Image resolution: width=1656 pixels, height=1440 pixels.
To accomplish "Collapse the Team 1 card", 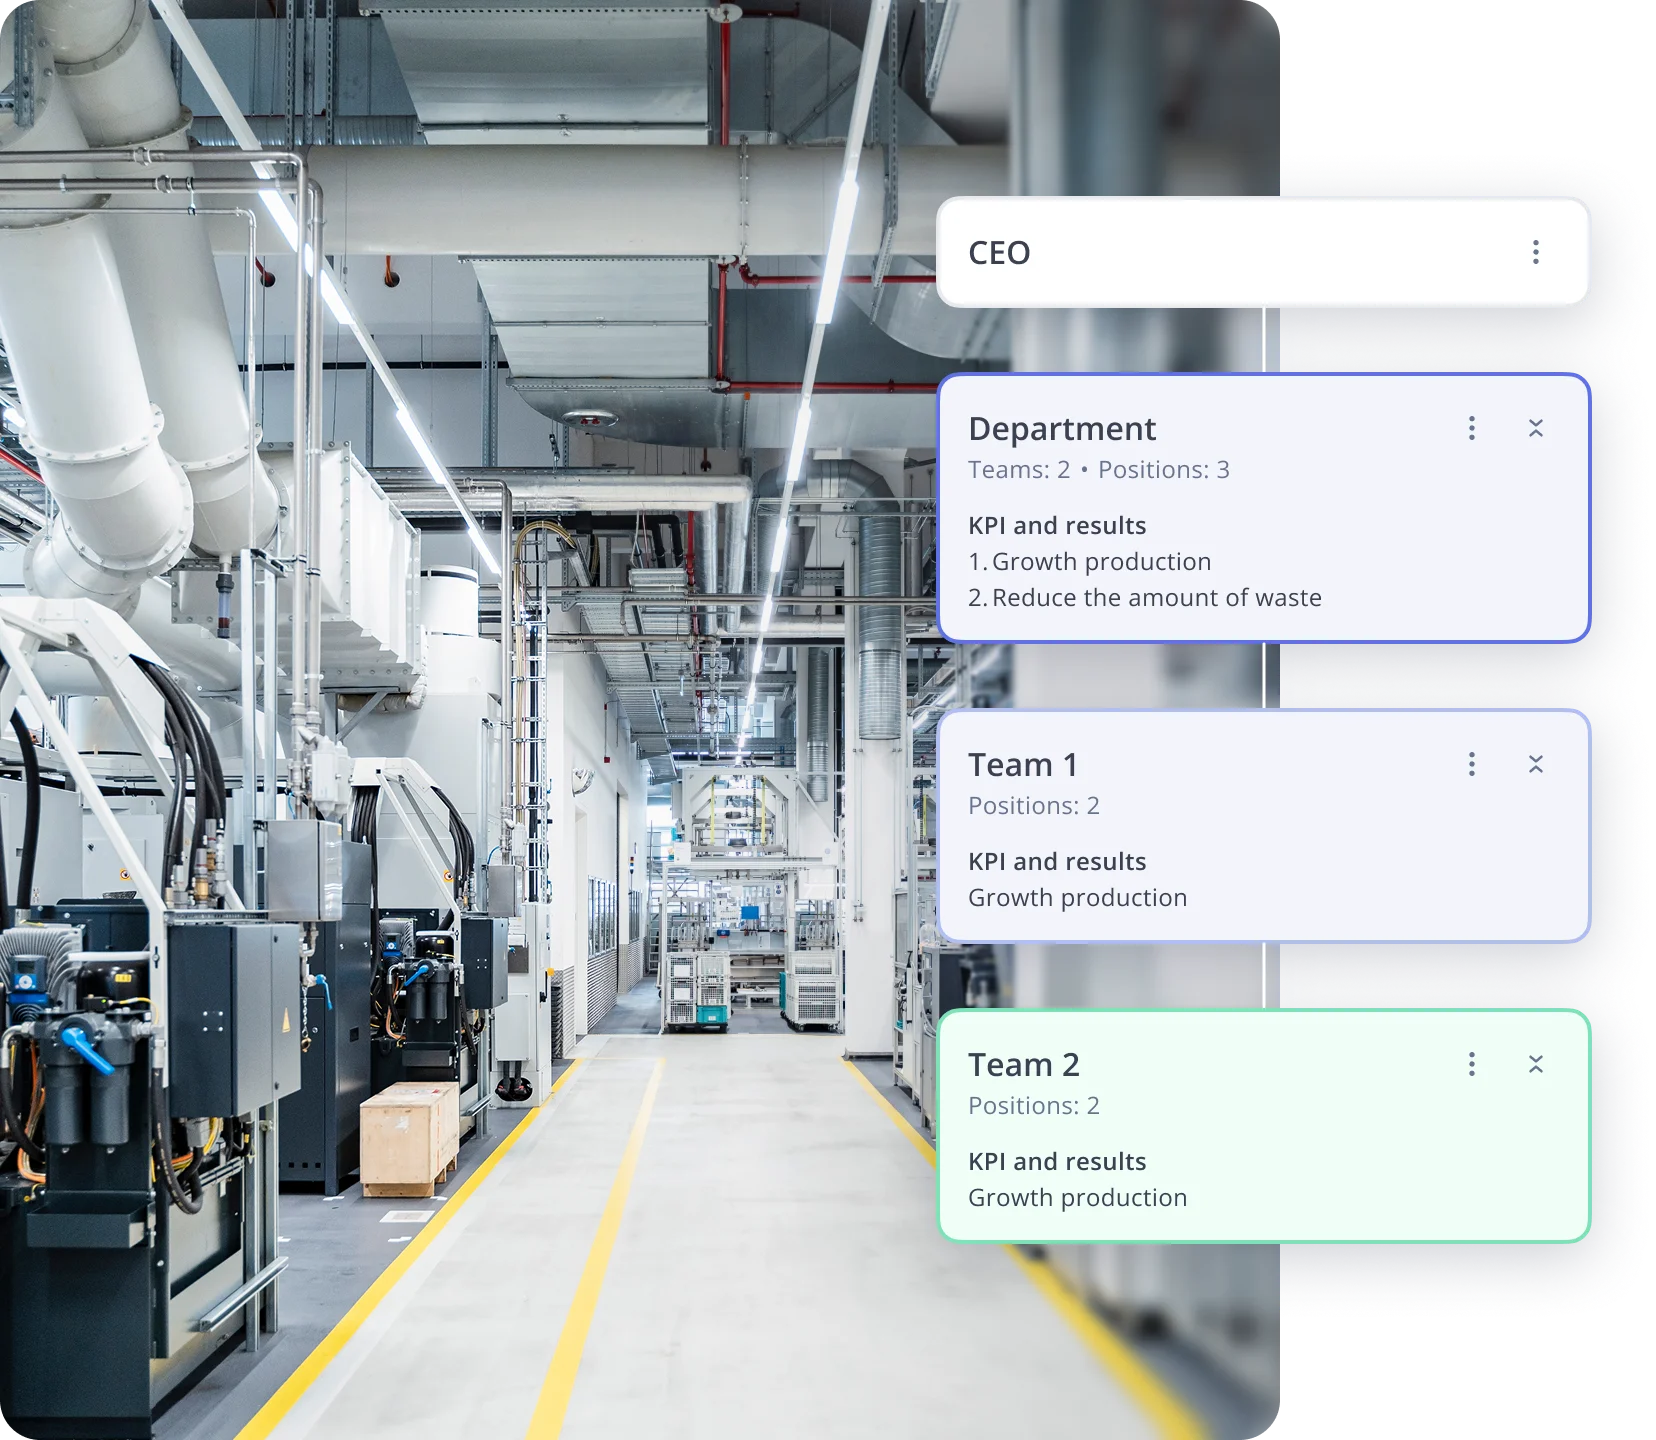I will tap(1535, 764).
